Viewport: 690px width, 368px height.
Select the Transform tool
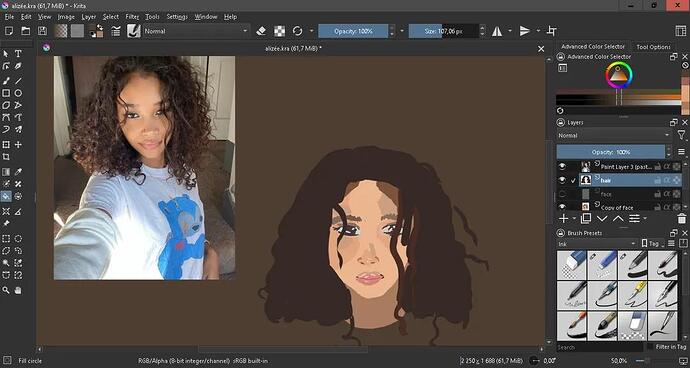click(x=6, y=145)
